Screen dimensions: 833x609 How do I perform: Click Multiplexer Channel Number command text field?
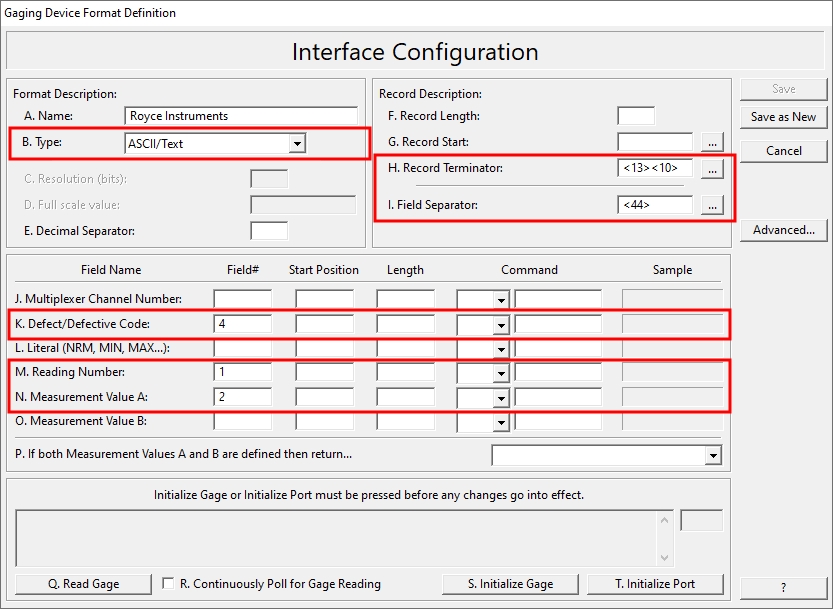click(x=558, y=299)
